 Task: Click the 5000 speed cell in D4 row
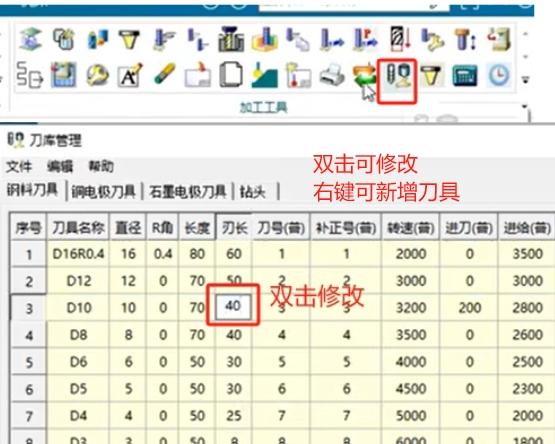(411, 416)
